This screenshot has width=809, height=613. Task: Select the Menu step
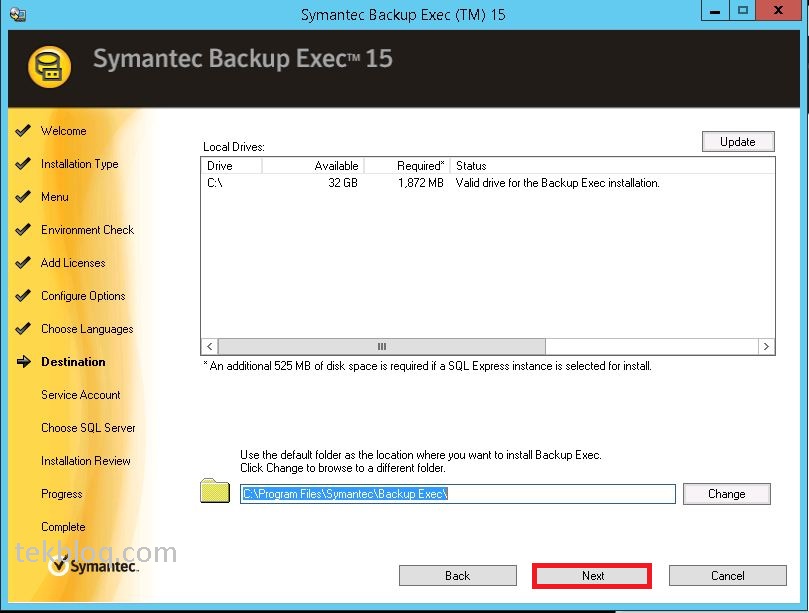click(x=55, y=197)
